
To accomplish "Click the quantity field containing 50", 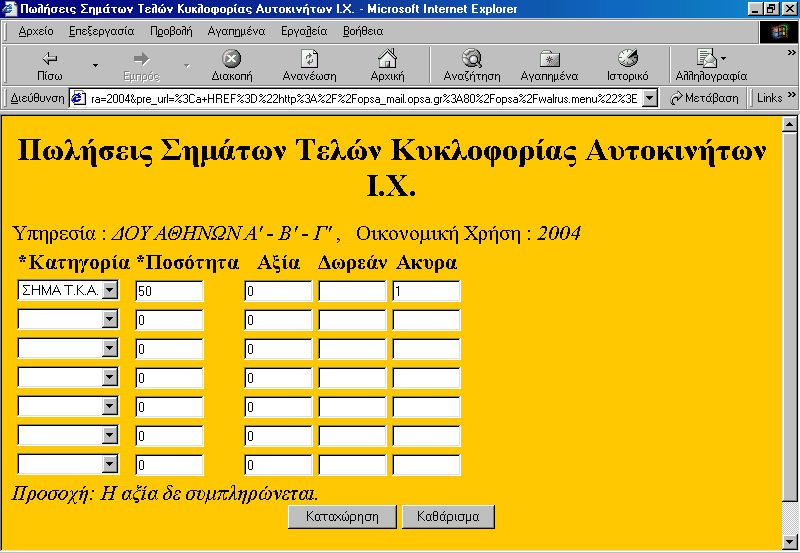I will pos(169,291).
